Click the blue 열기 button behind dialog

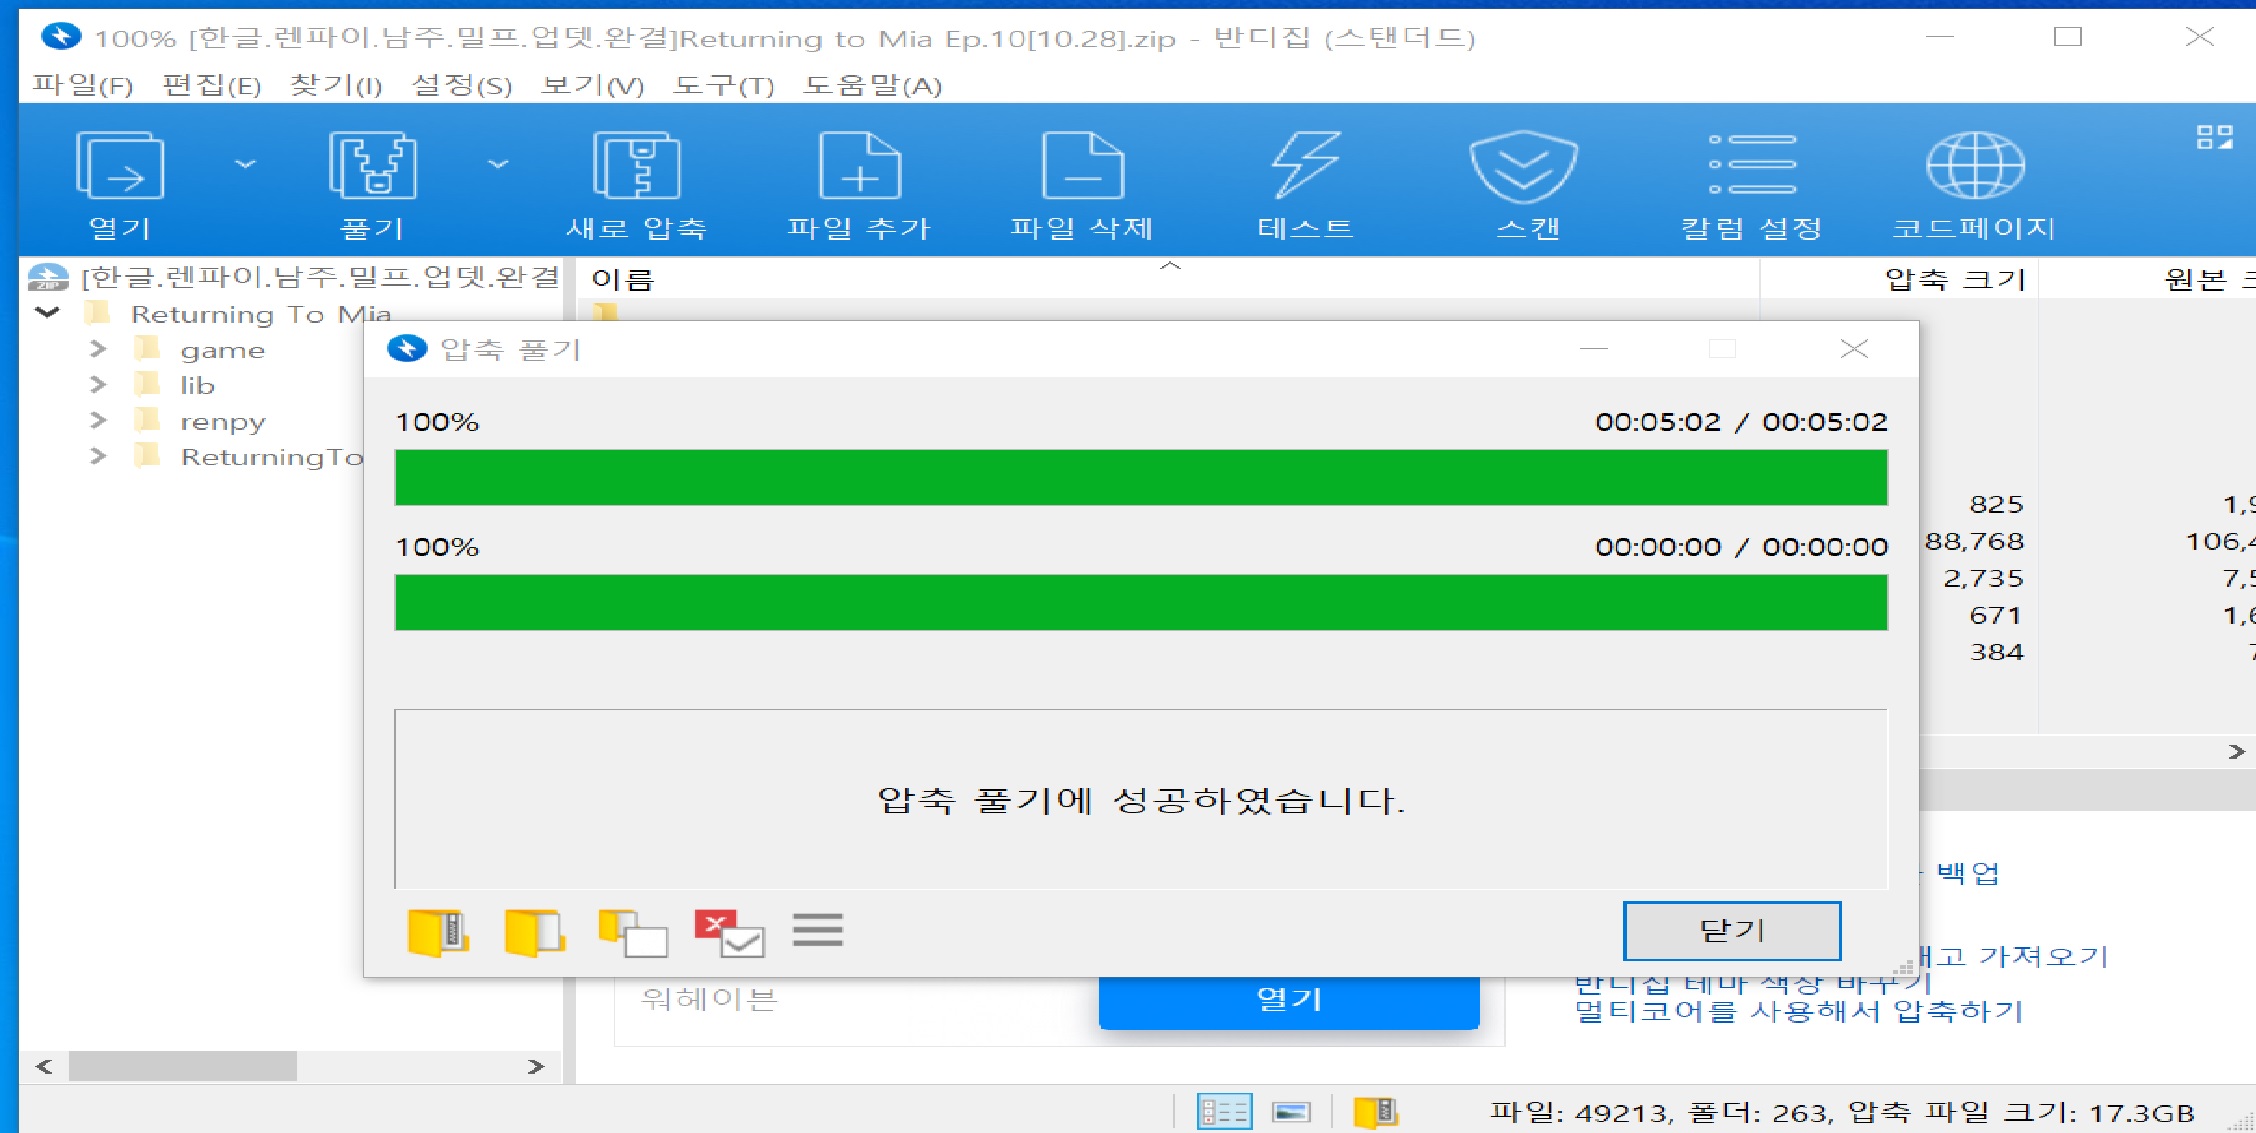click(x=1289, y=1001)
